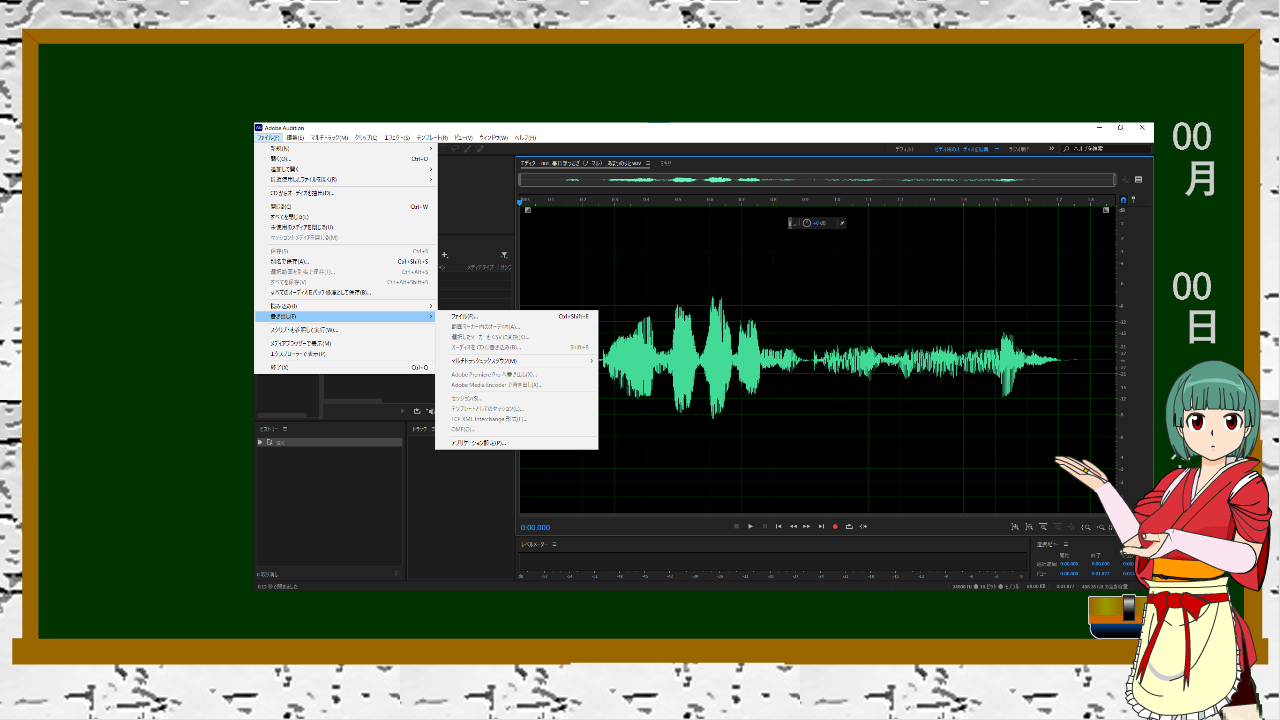Open the エフェクト (Effects) menu
This screenshot has width=1280, height=720.
[397, 137]
